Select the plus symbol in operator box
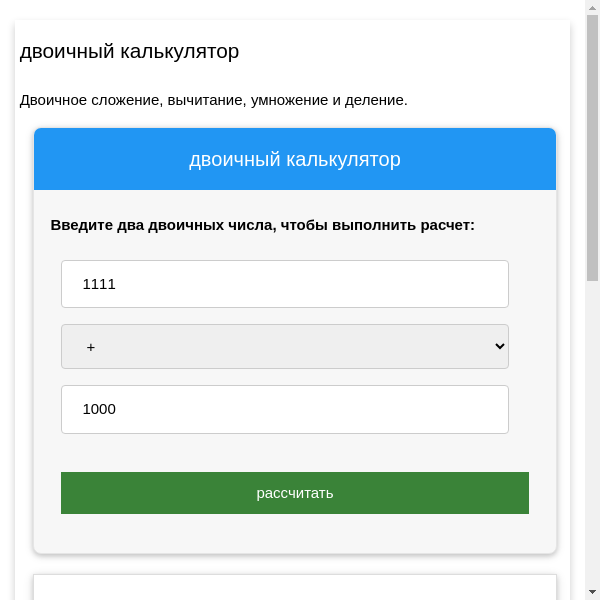The width and height of the screenshot is (600, 600). 91,347
